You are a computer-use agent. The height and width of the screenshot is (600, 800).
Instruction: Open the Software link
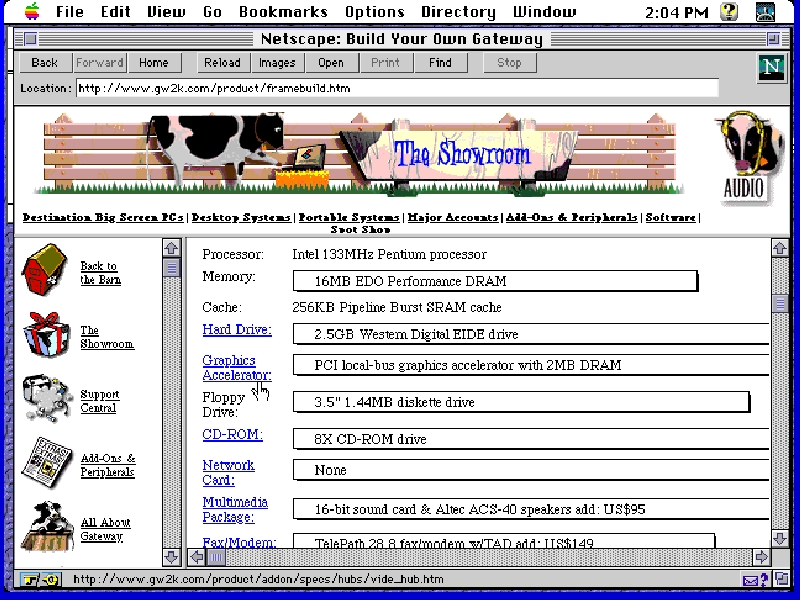(671, 218)
